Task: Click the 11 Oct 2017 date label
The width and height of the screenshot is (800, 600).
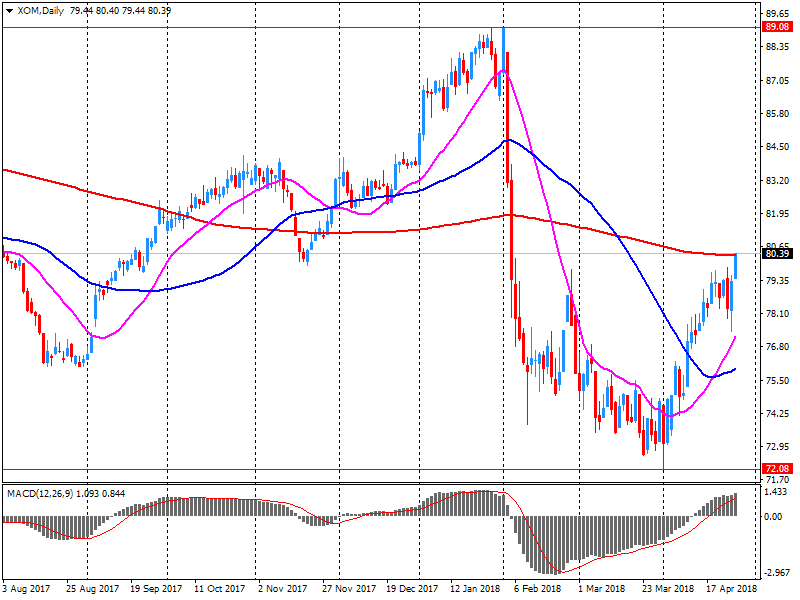Action: tap(219, 589)
